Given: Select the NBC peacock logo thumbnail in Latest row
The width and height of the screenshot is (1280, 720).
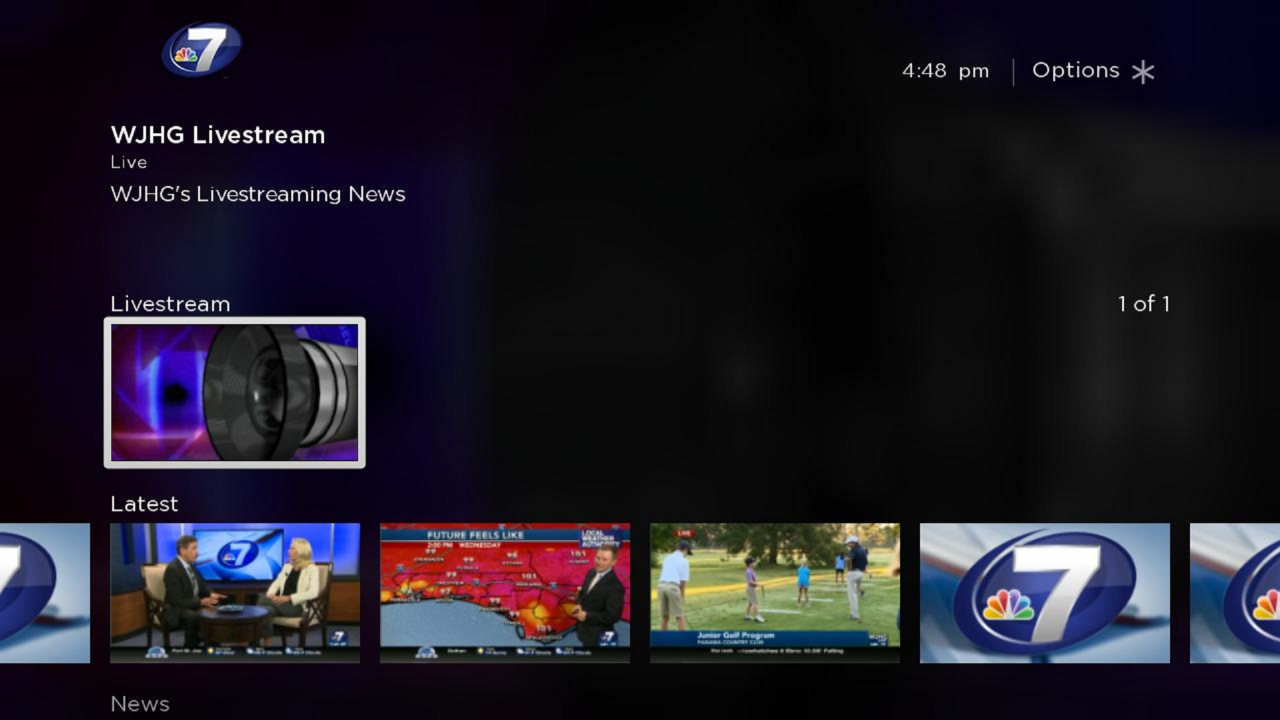Looking at the screenshot, I should click(1044, 592).
